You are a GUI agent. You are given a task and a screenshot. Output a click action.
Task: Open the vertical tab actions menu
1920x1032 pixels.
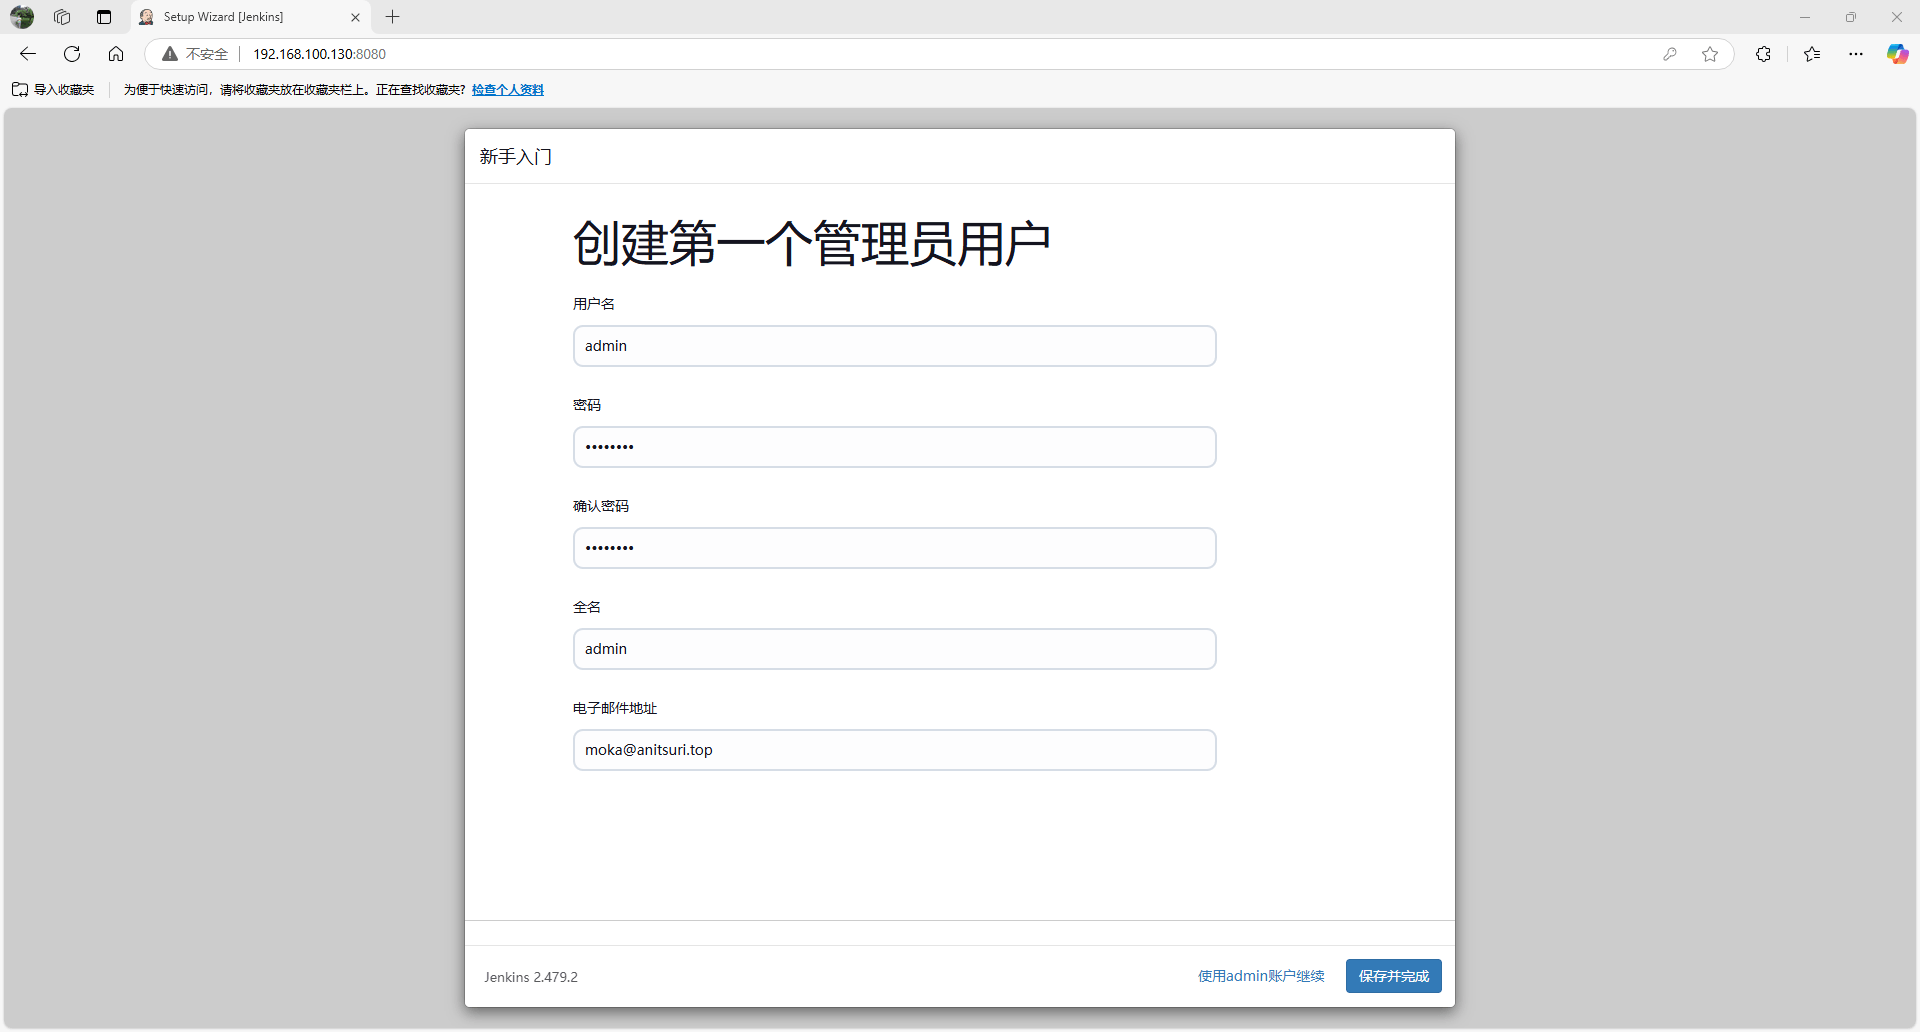(104, 17)
